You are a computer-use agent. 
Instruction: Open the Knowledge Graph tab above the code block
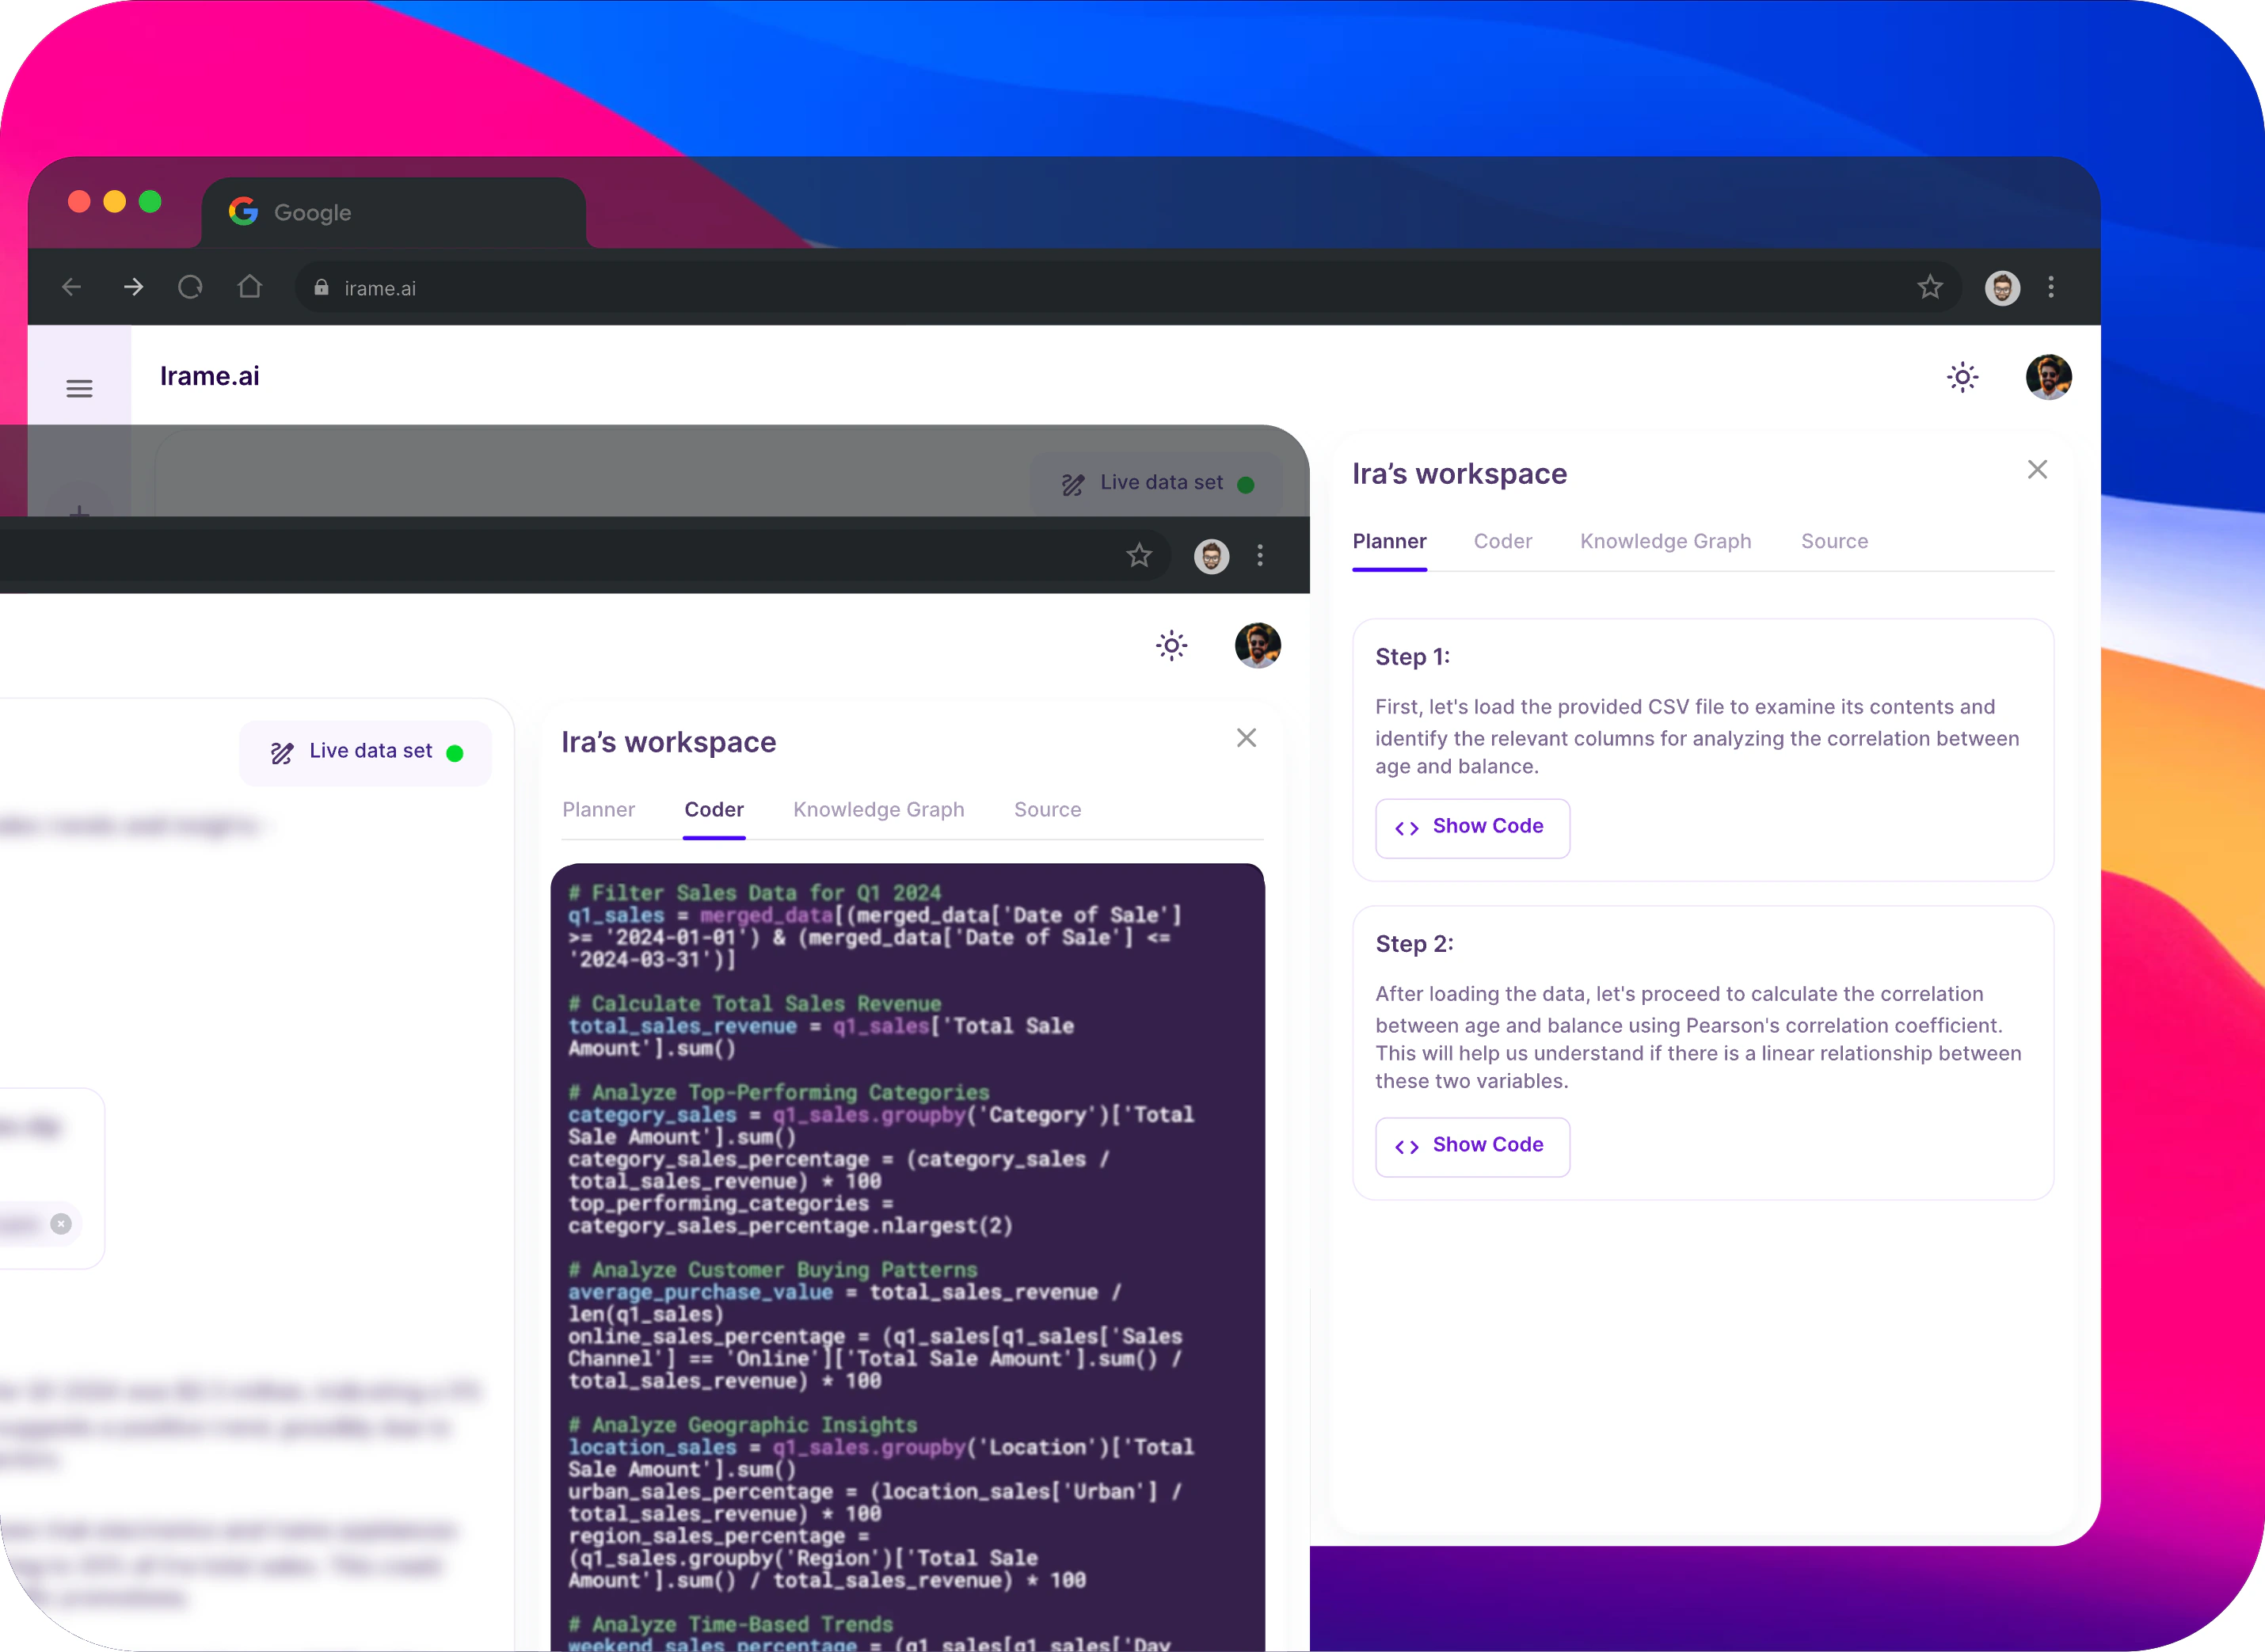(878, 810)
